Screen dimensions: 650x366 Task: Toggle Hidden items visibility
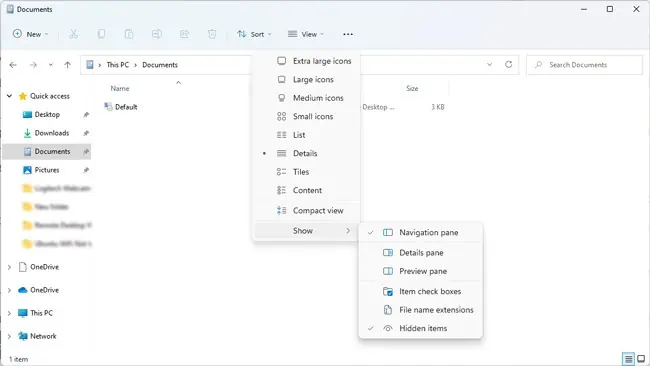tap(421, 328)
